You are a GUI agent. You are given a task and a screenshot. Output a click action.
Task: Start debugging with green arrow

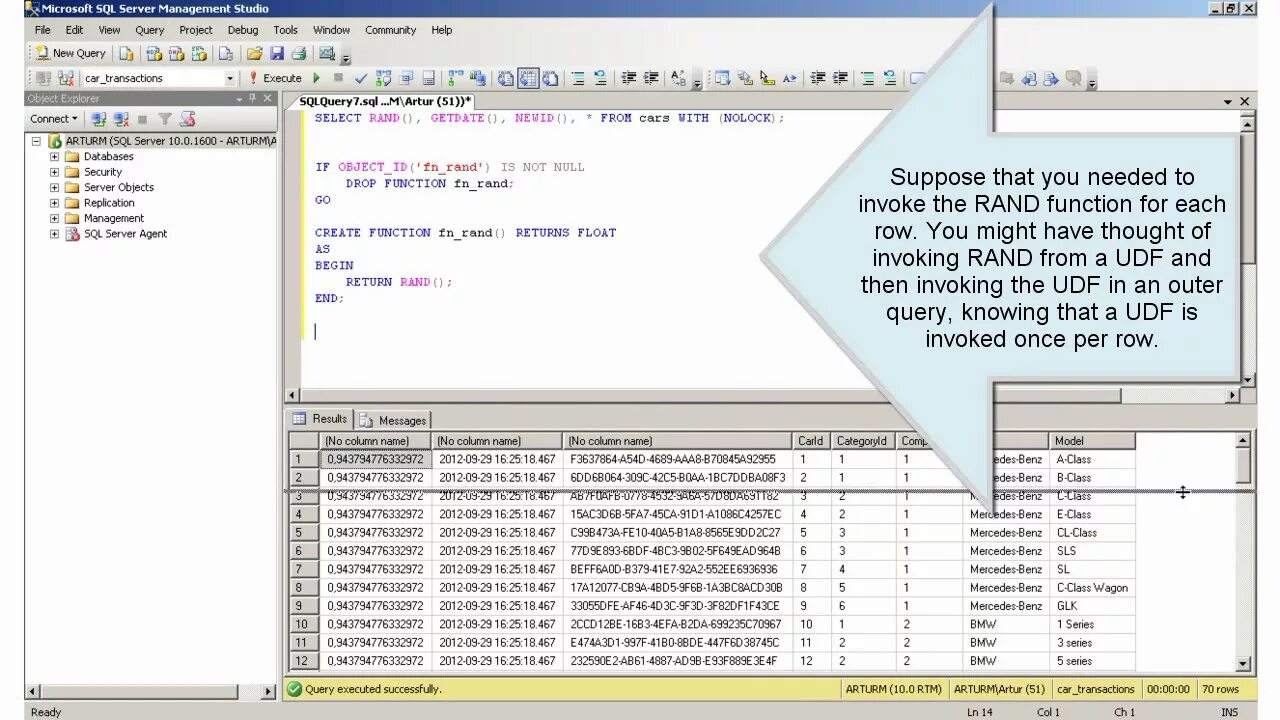click(x=316, y=78)
